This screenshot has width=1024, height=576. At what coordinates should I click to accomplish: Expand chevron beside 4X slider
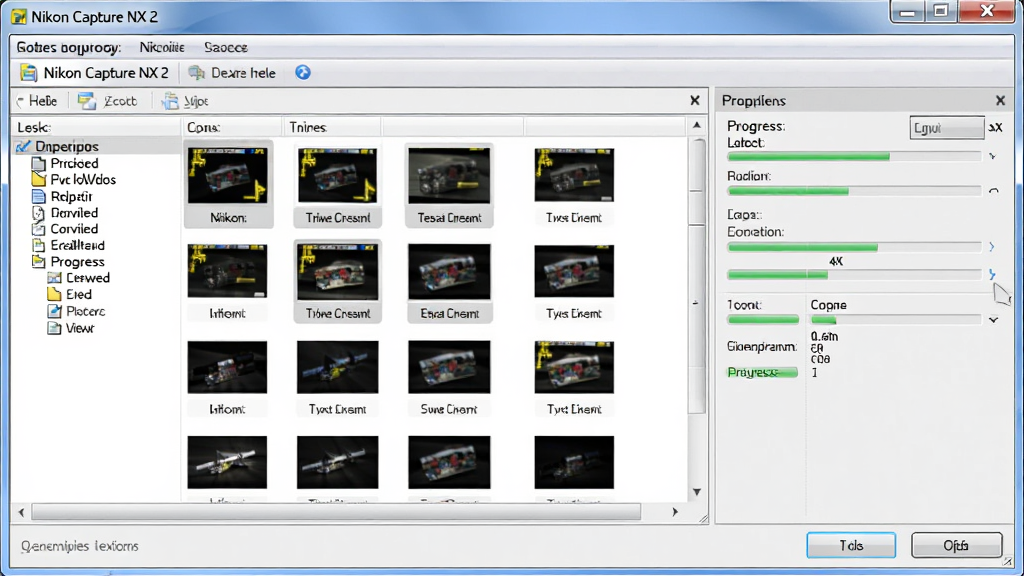tap(992, 274)
